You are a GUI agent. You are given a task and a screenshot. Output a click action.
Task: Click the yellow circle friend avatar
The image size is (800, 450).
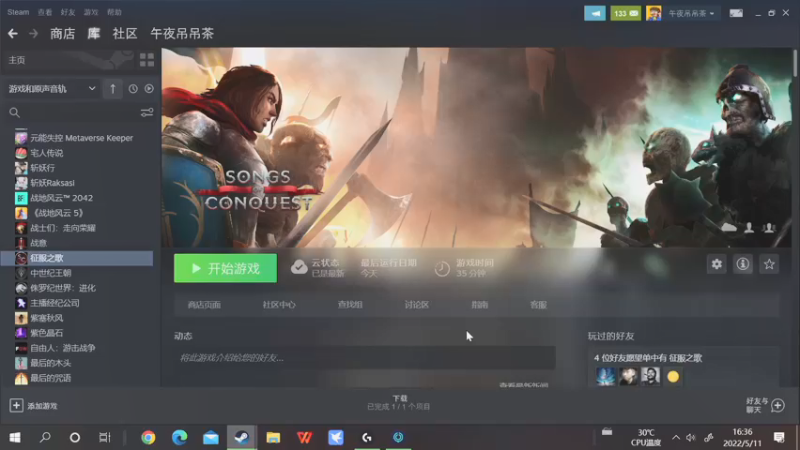point(673,377)
